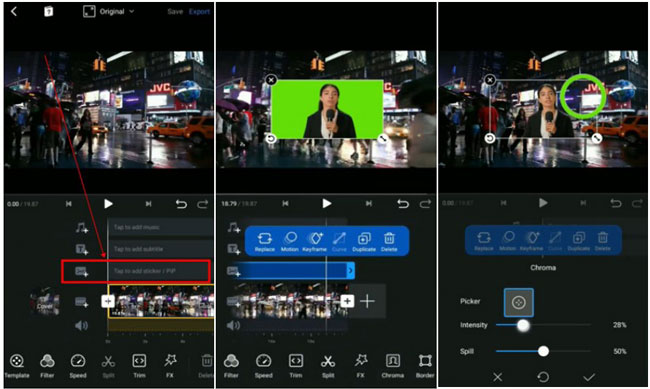The width and height of the screenshot is (650, 389).
Task: Select the 'Tap to add music' track
Action: click(x=161, y=227)
